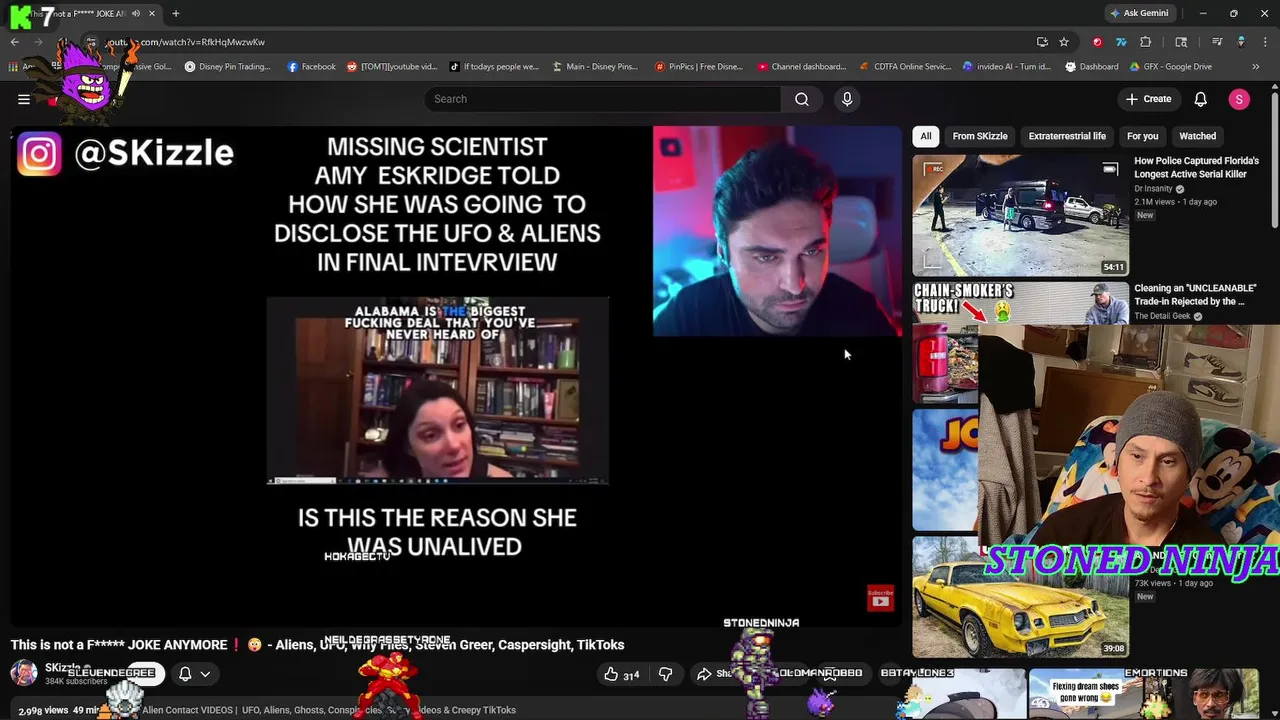Viewport: 1280px width, 720px height.
Task: Select the From SKizzle filter chip
Action: click(980, 136)
